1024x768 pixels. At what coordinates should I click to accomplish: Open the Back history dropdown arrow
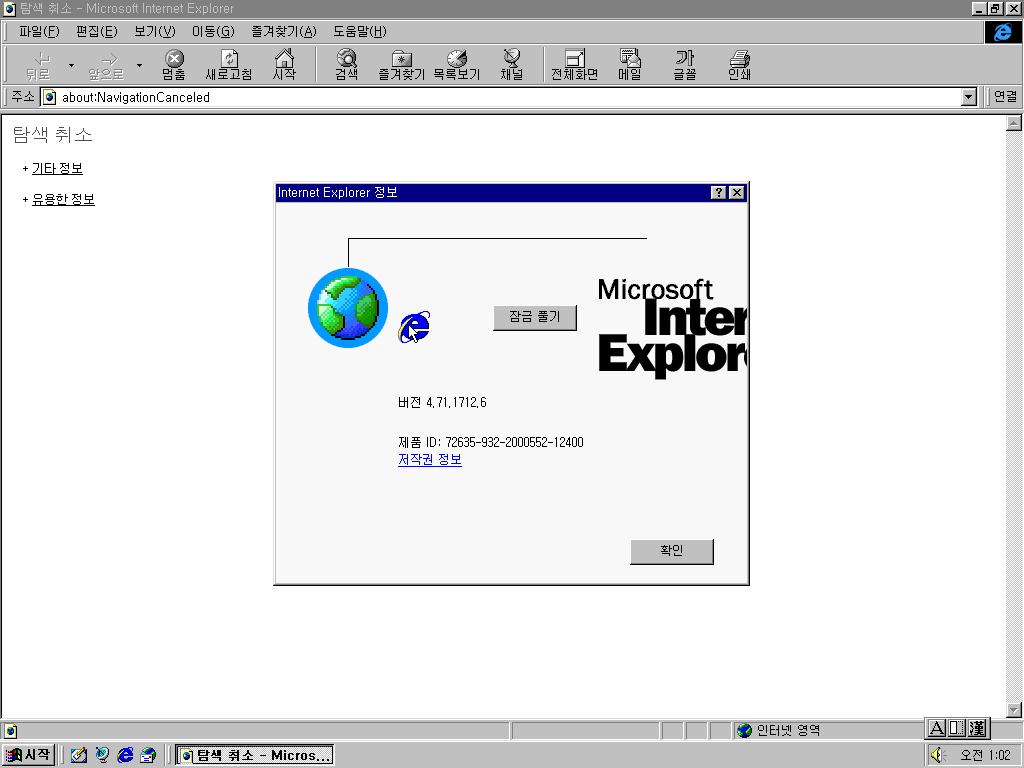click(71, 65)
